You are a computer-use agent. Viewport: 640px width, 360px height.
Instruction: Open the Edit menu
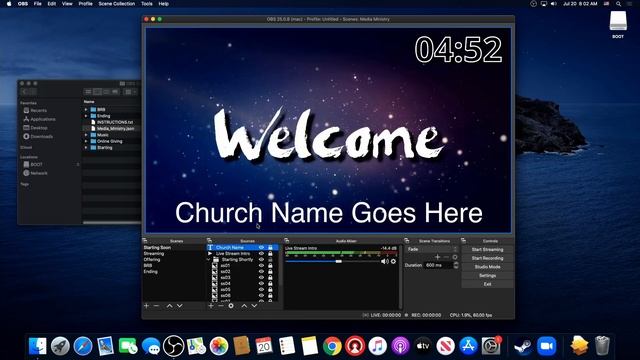click(52, 4)
